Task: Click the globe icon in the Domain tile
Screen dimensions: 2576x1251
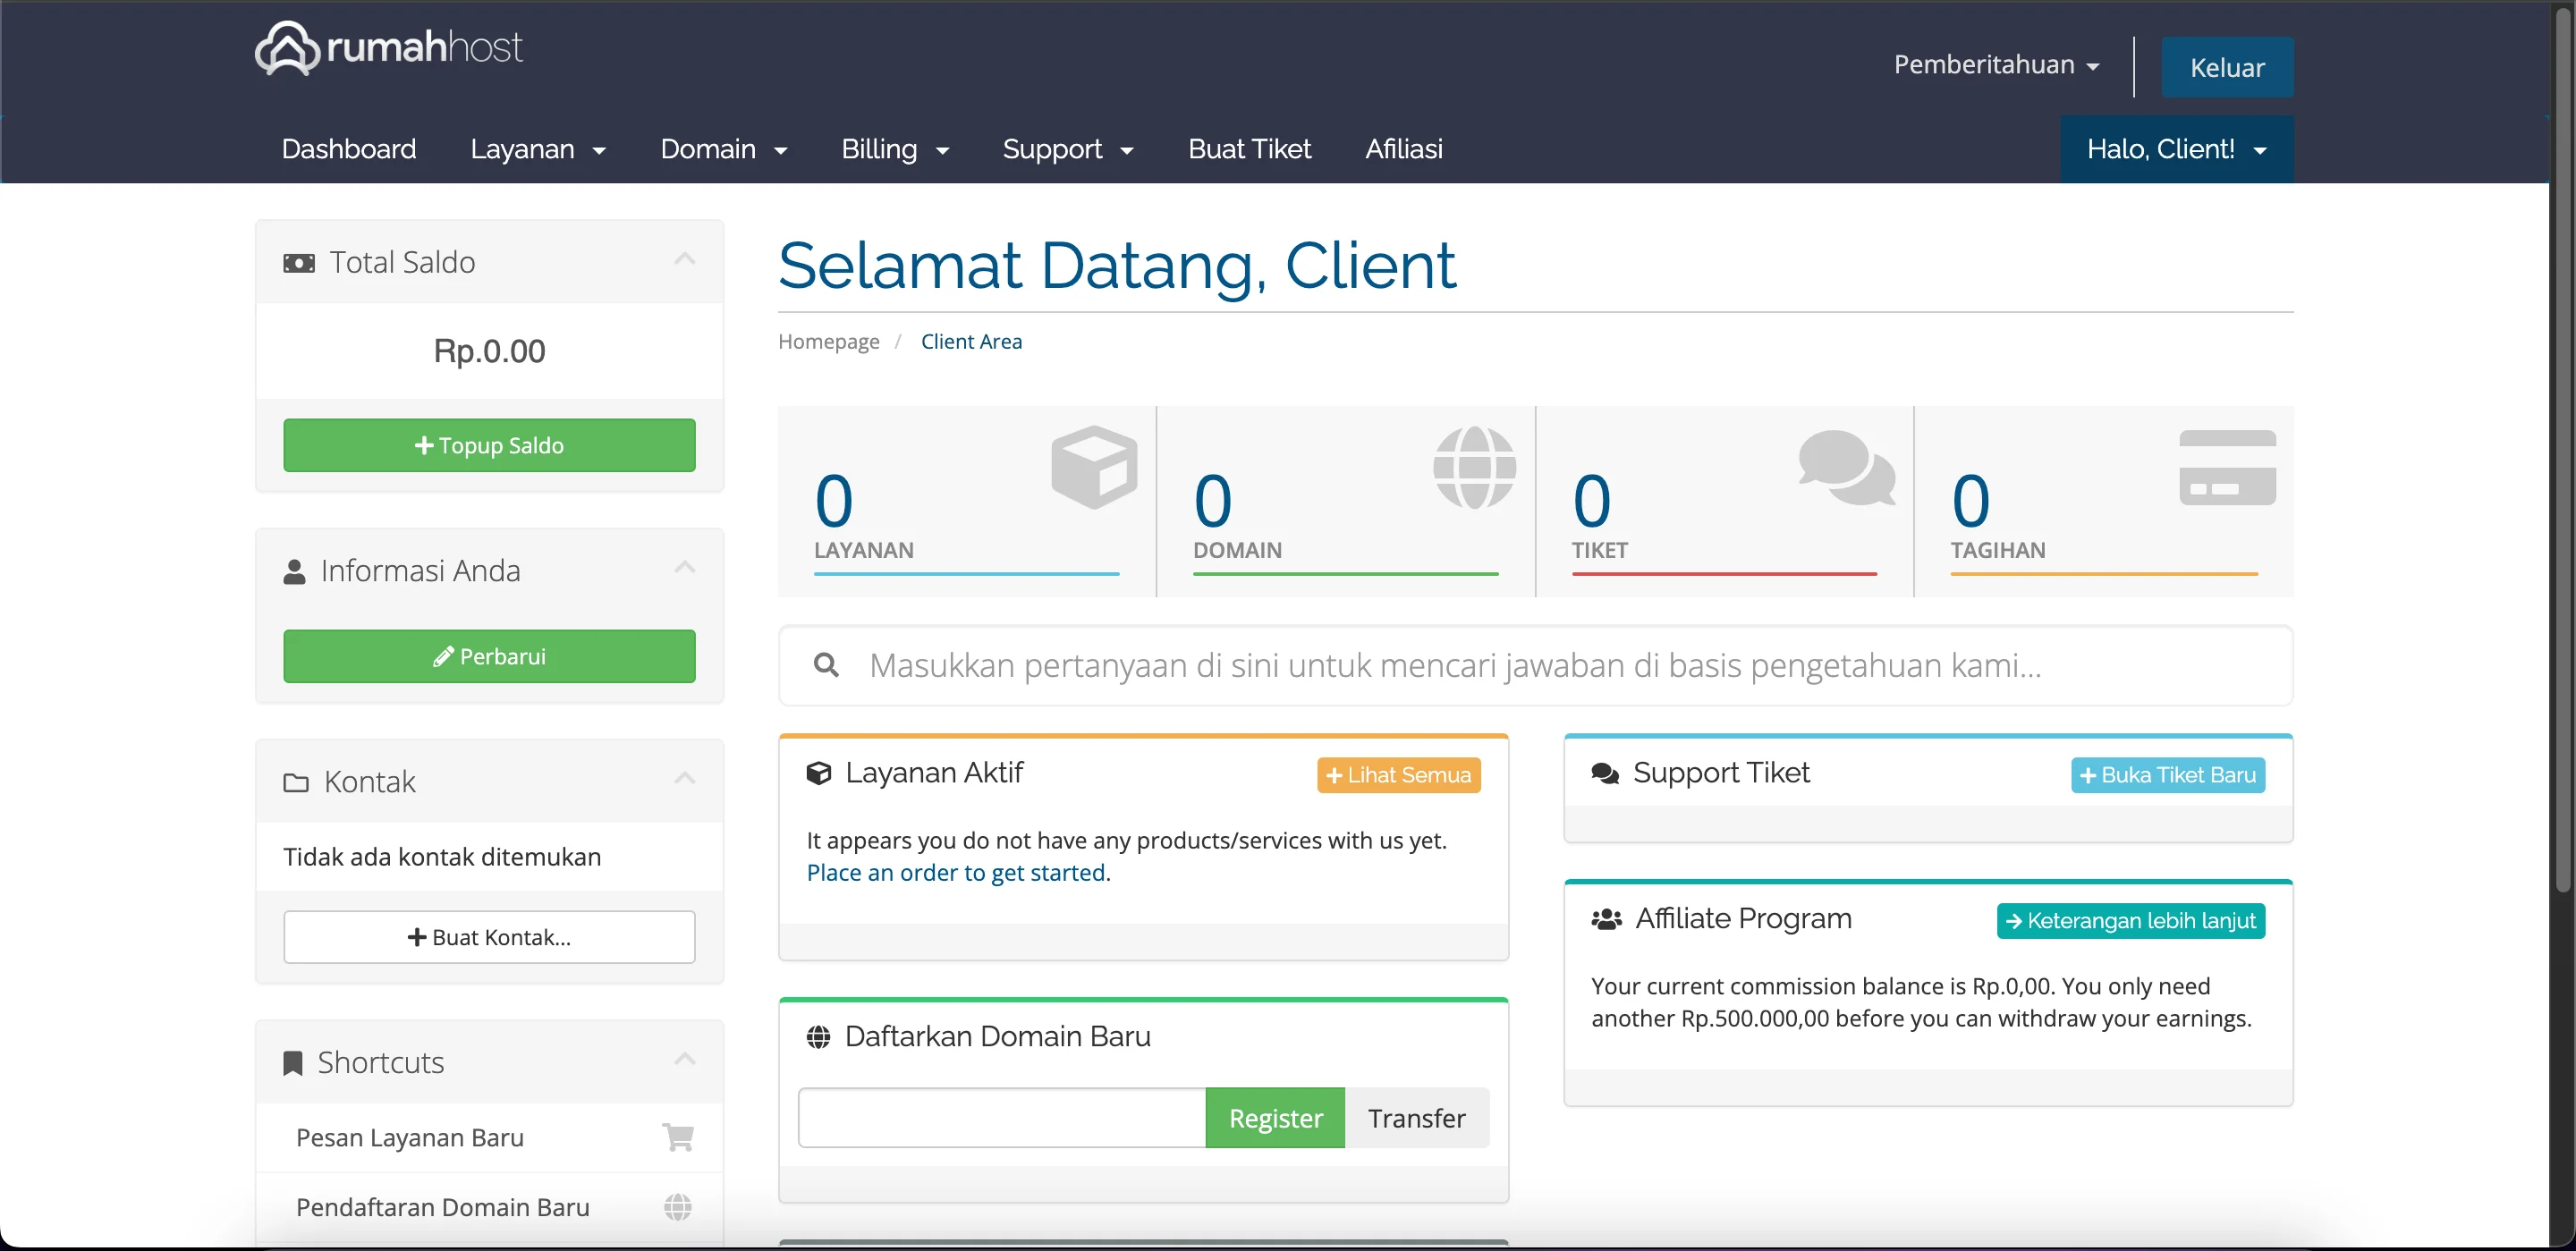Action: coord(1474,467)
